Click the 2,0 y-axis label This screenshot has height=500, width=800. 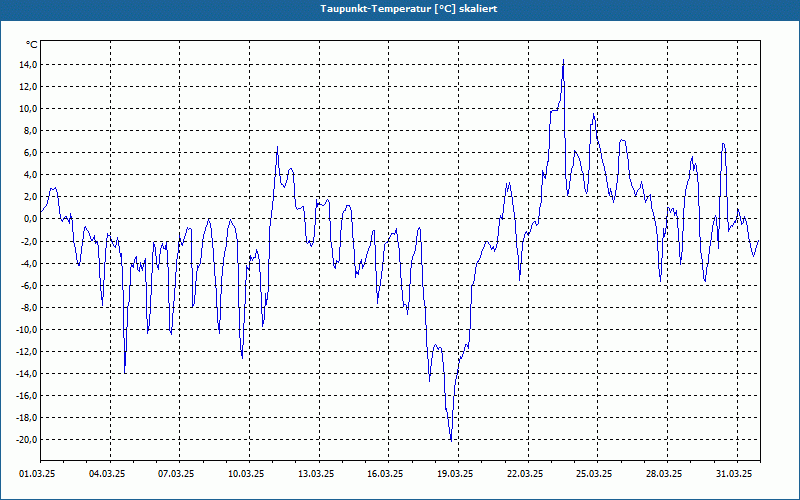31,197
